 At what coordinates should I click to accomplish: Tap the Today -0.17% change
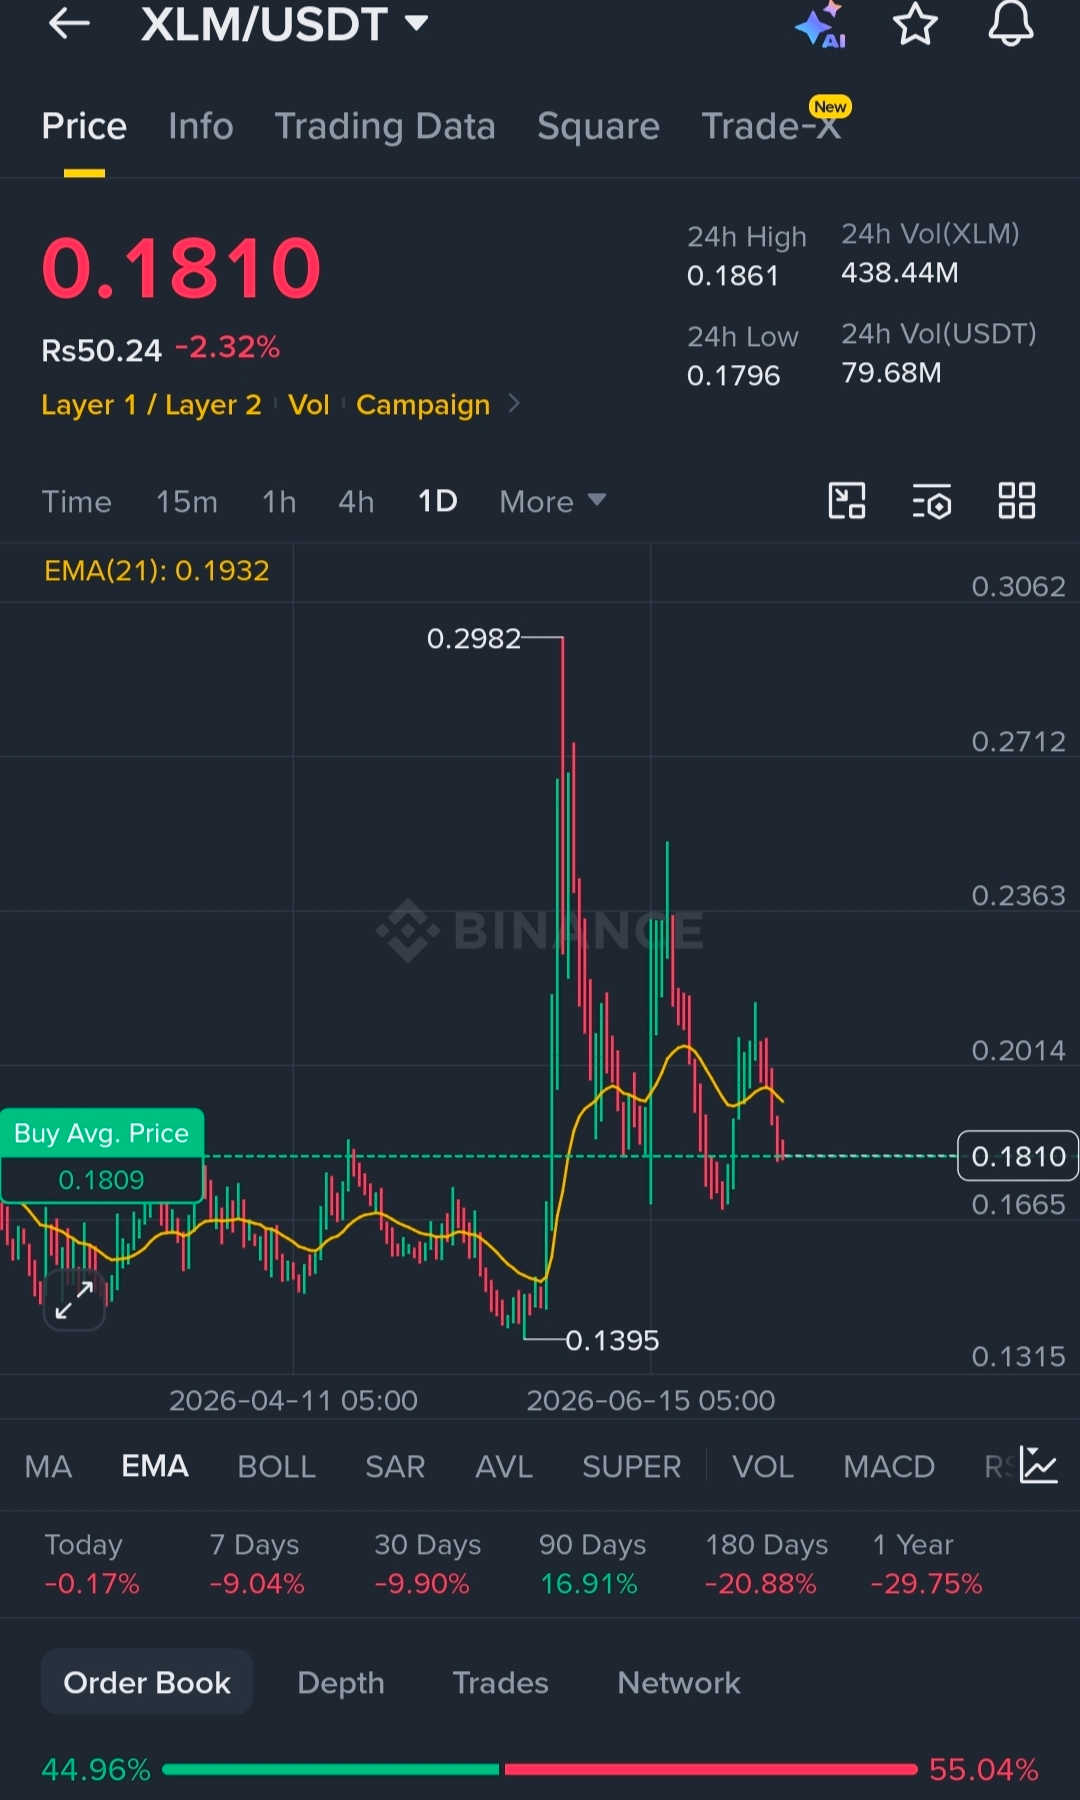91,1564
